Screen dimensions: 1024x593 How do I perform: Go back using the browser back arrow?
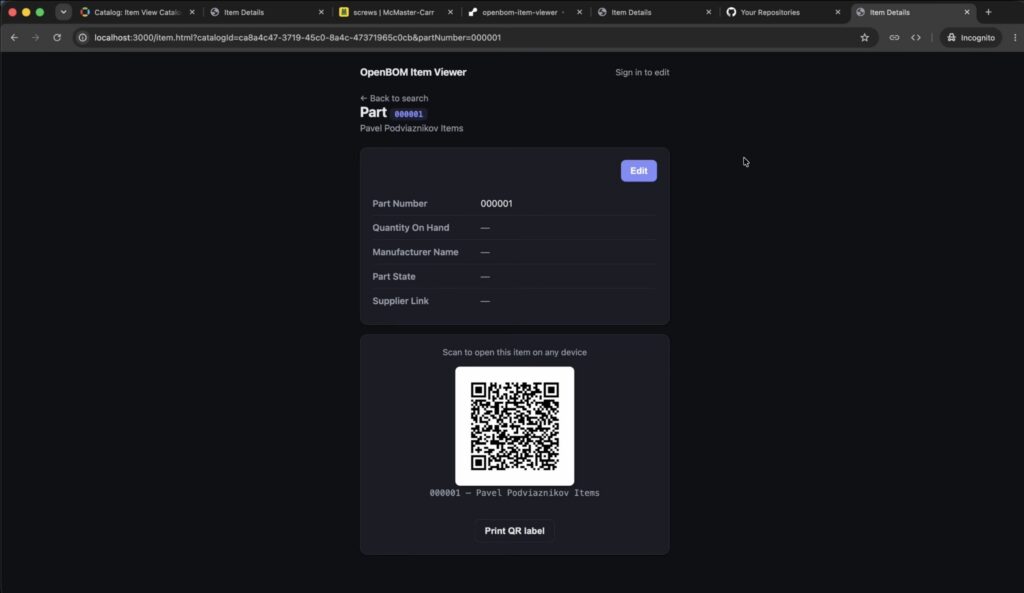coord(14,38)
